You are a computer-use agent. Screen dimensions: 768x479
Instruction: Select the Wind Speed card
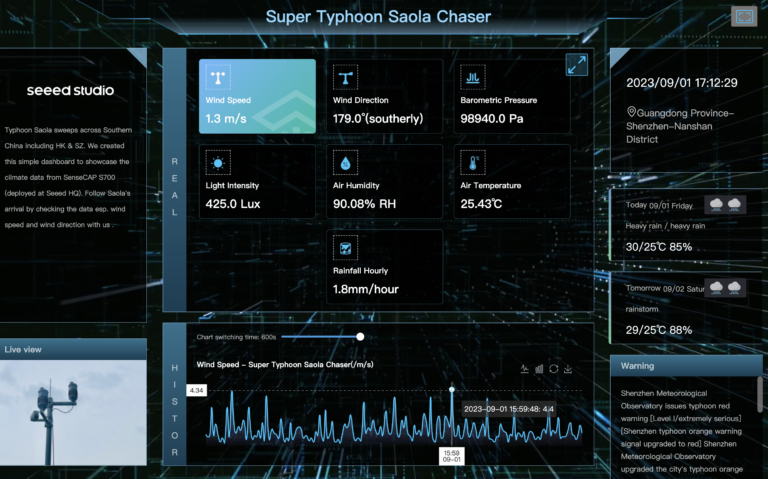[257, 96]
